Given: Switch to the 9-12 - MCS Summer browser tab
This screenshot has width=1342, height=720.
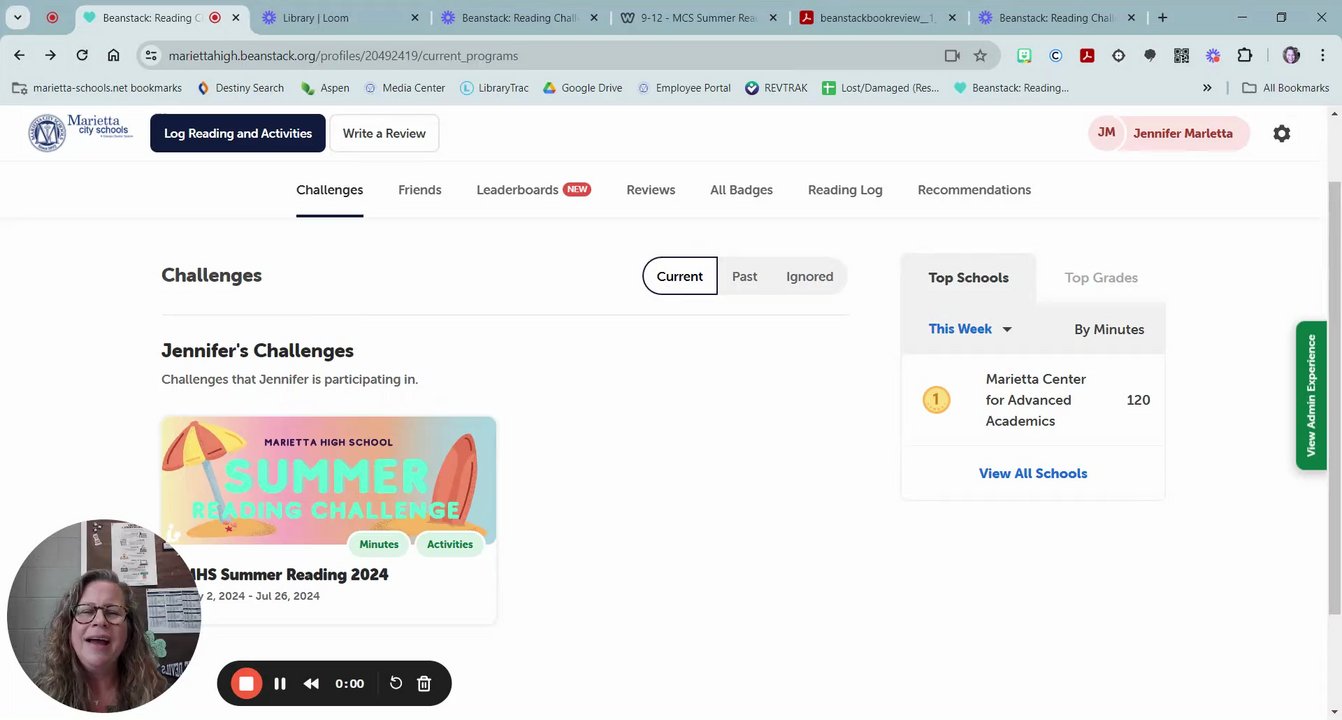Looking at the screenshot, I should coord(700,17).
